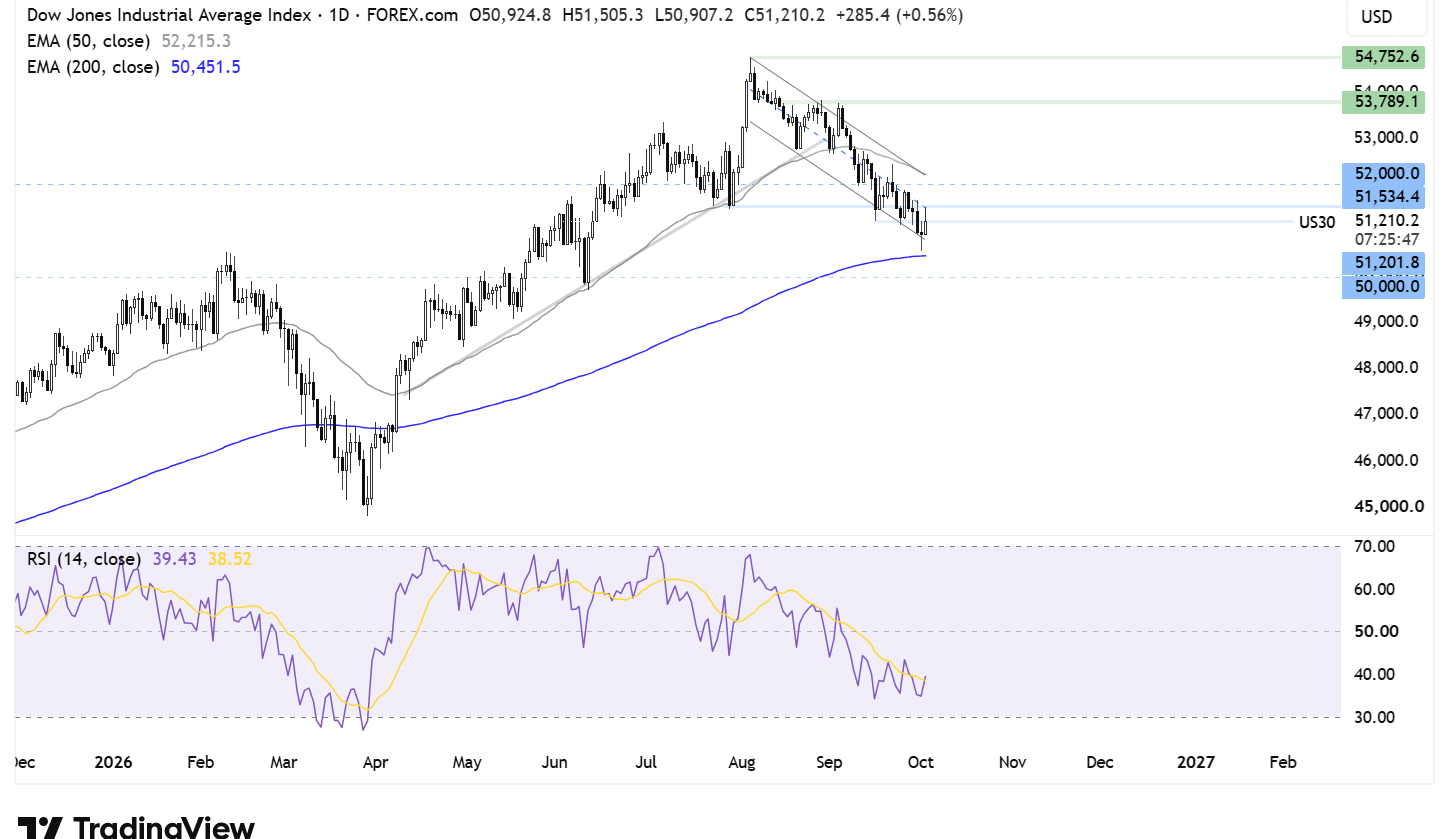Click the 2027 time axis label
Viewport: 1449px width, 839px height.
(1196, 762)
